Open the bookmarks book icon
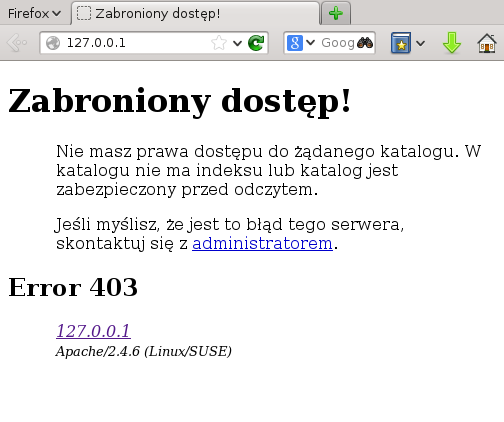Viewport: 504px width, 422px height. [401, 43]
